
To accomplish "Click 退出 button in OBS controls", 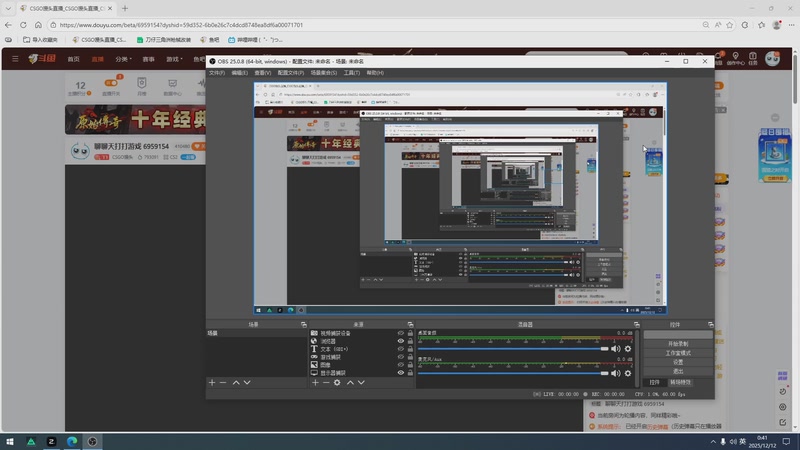I will tap(678, 371).
